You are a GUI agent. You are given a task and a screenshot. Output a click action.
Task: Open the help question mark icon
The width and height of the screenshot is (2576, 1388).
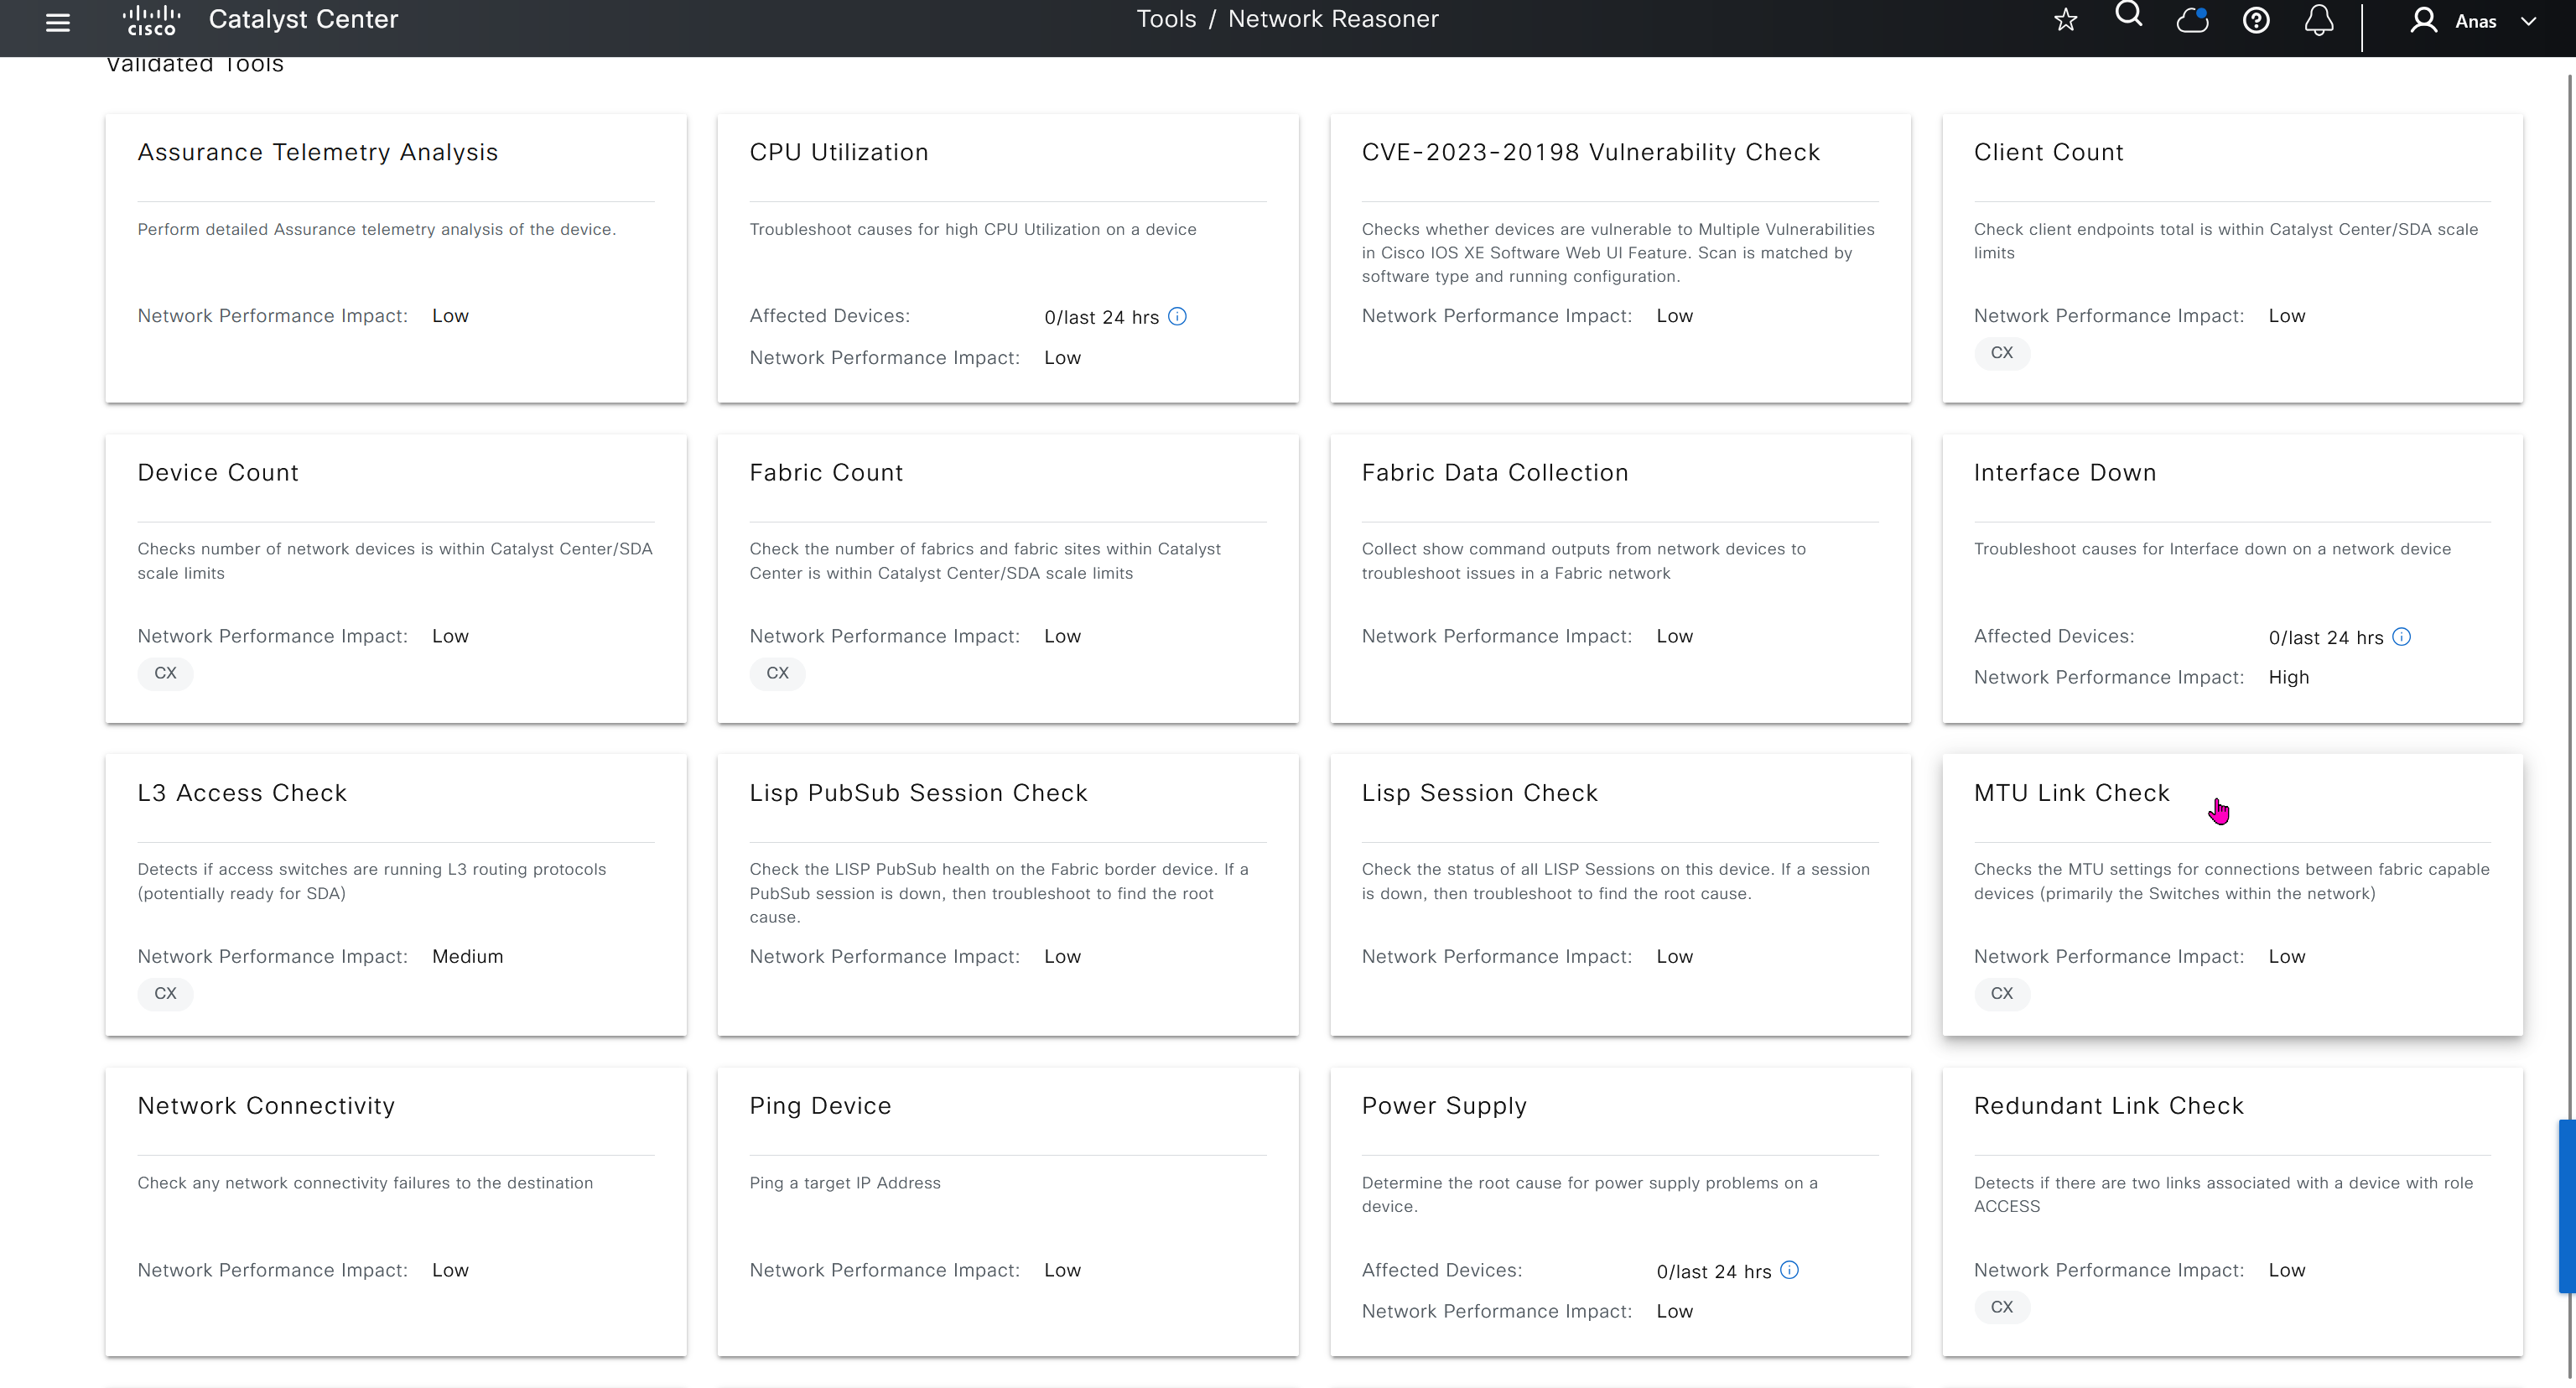point(2256,20)
